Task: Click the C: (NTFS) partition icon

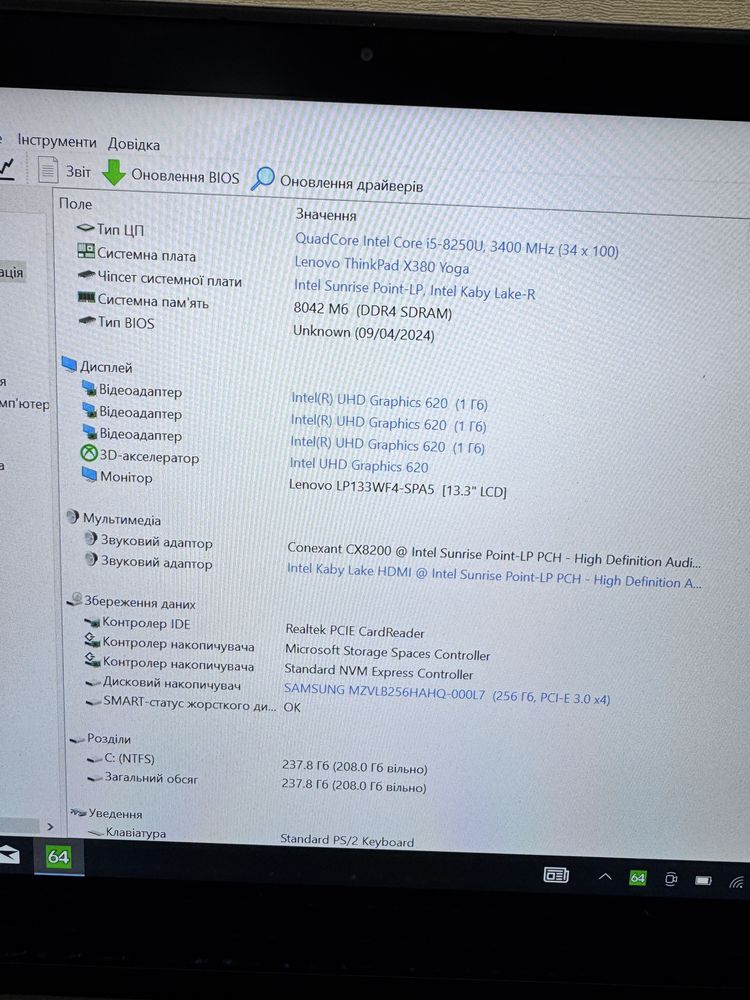Action: [x=95, y=758]
